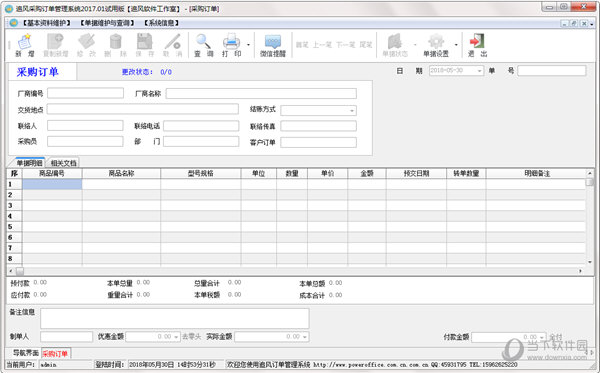Screen dimensions: 600x373
Task: Click the 明细备注 column header
Action: 537,174
